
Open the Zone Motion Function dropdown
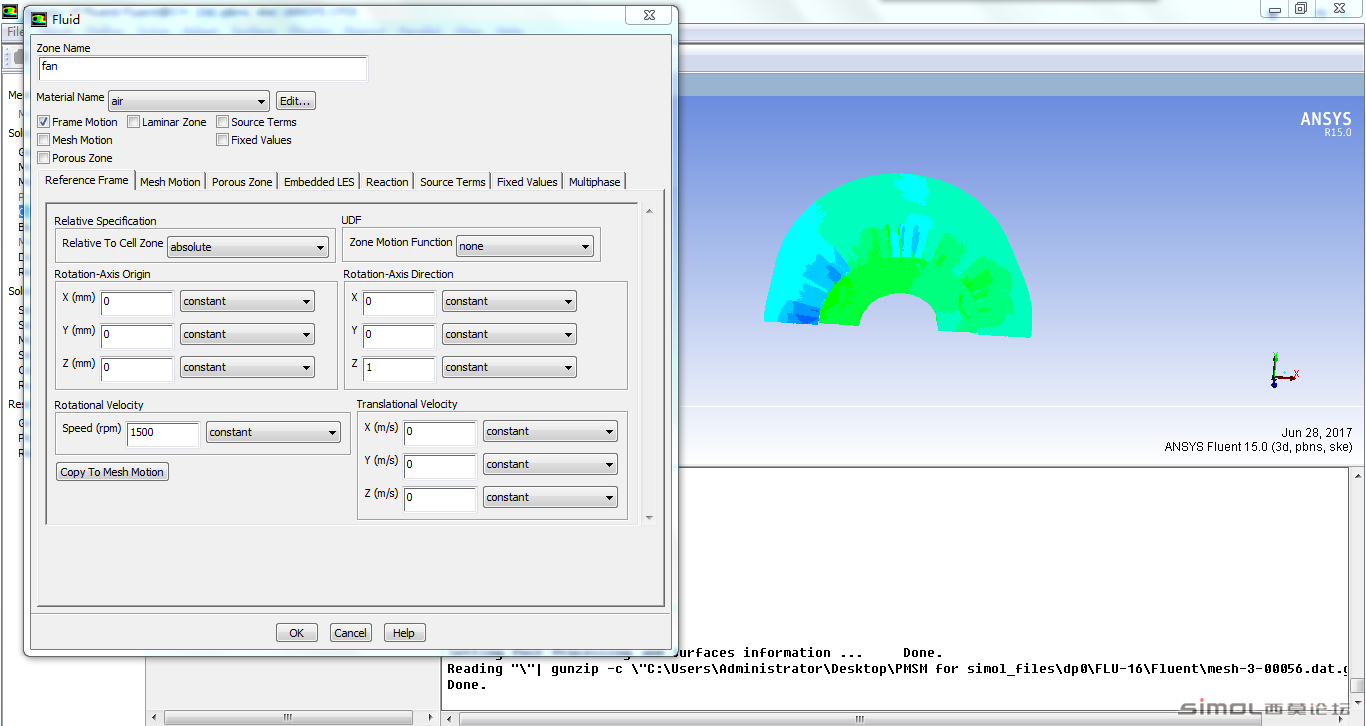(524, 246)
